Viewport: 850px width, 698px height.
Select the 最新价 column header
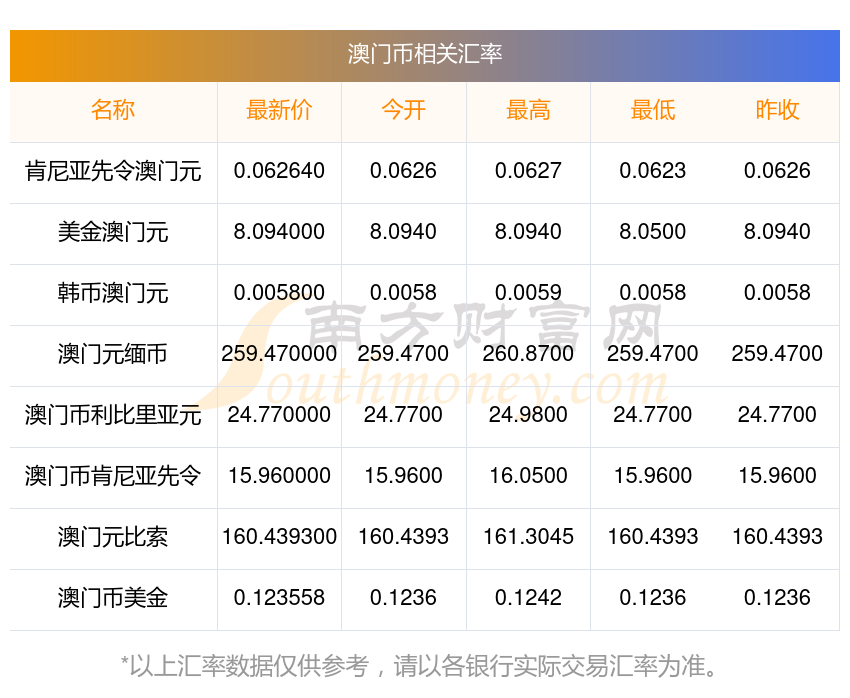279,110
